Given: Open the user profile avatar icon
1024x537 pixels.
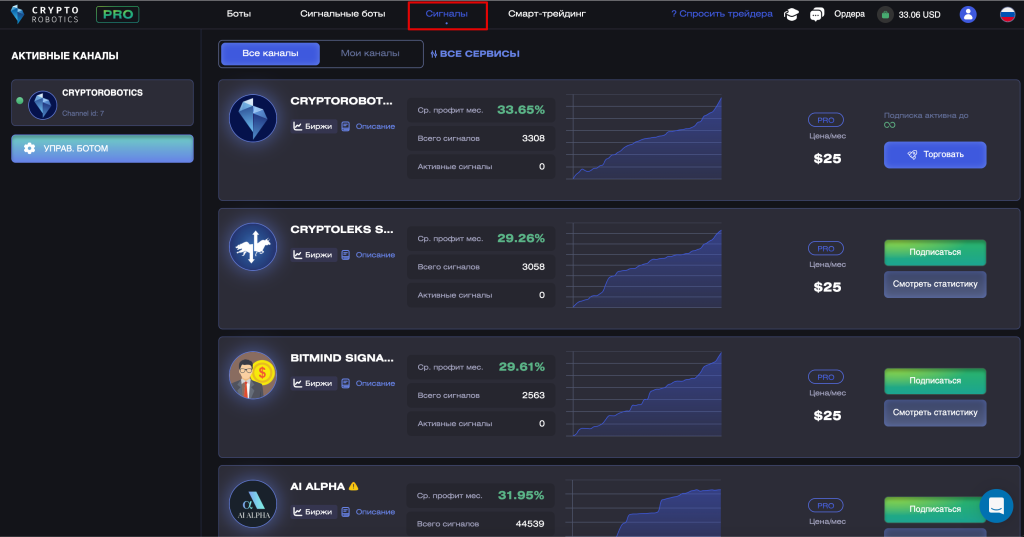Looking at the screenshot, I should [x=967, y=14].
